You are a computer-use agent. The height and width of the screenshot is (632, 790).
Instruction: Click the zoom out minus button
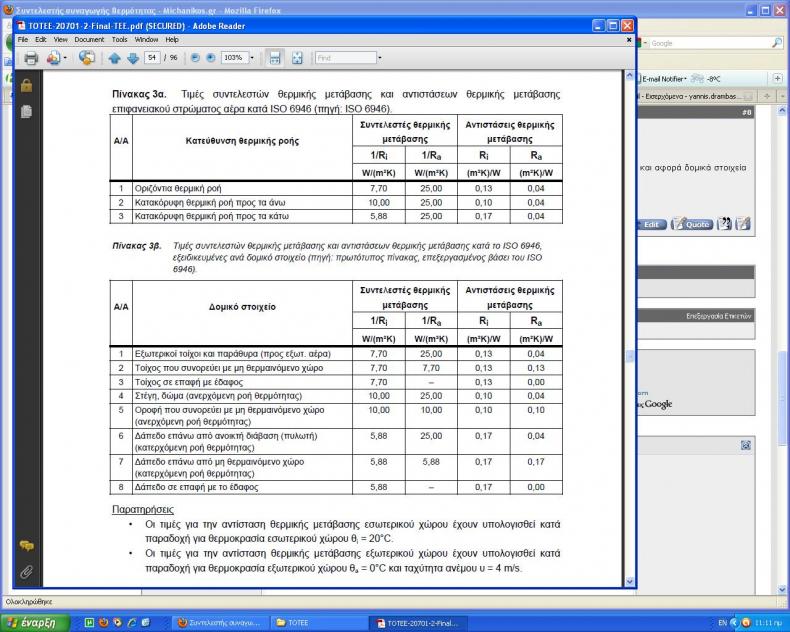(195, 58)
